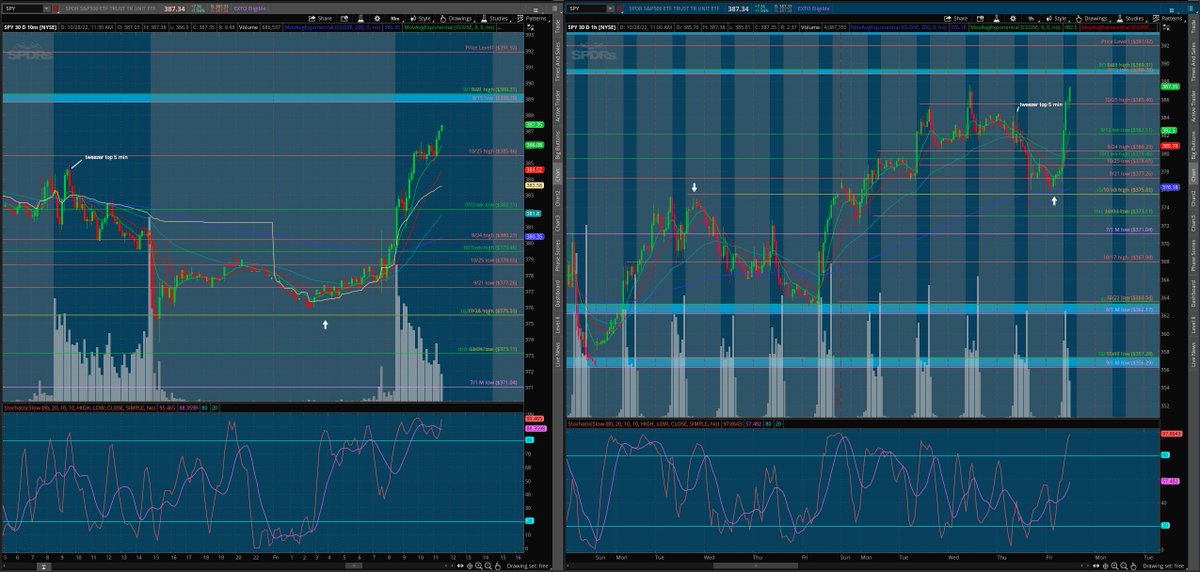
Task: Click left chart's bottom time-axis scrollbar handle
Action: tap(354, 566)
